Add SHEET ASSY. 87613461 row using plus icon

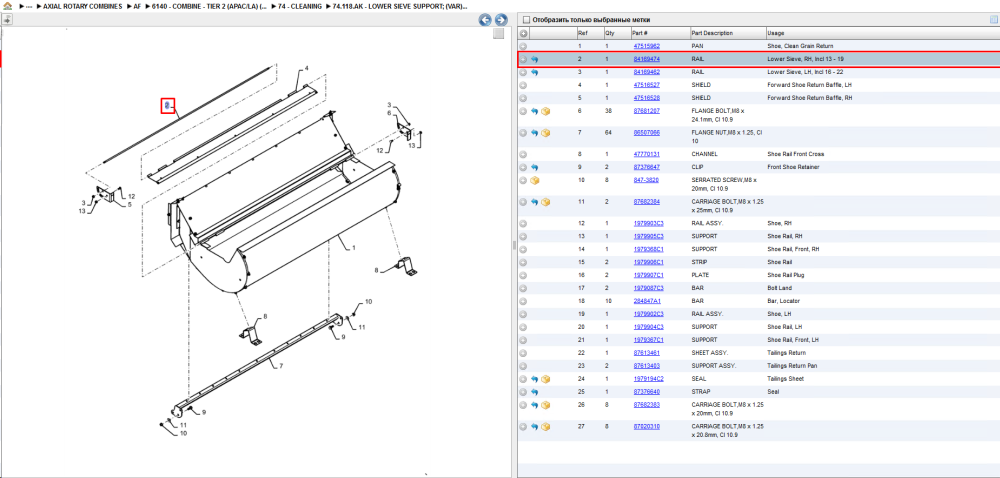pos(523,352)
